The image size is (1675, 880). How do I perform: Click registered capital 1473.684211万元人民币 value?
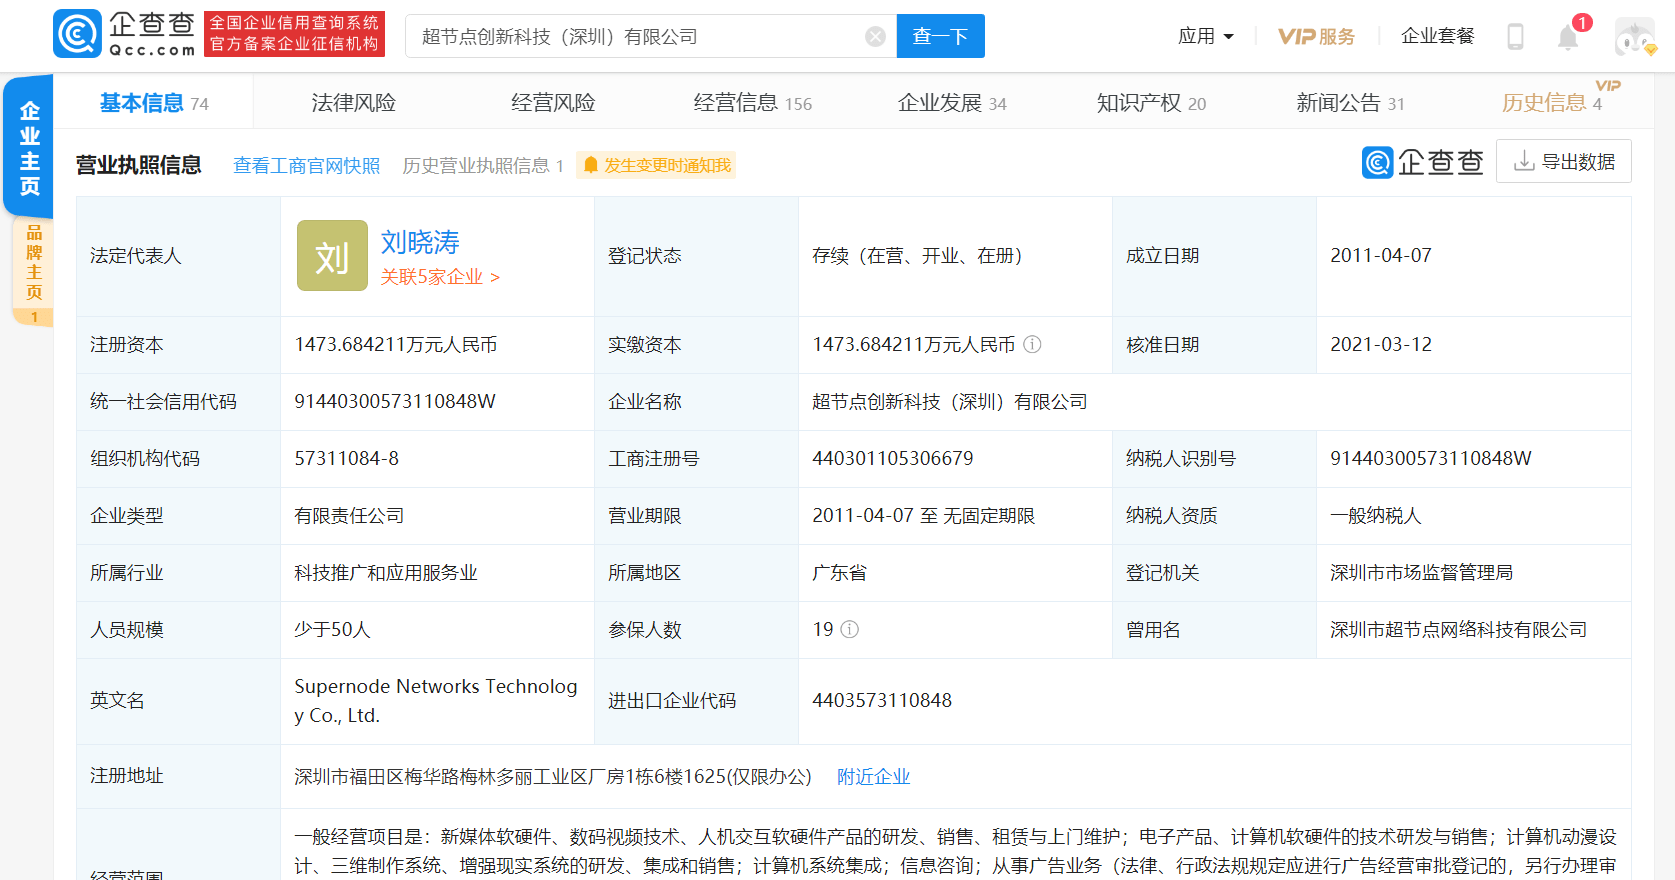(x=396, y=344)
